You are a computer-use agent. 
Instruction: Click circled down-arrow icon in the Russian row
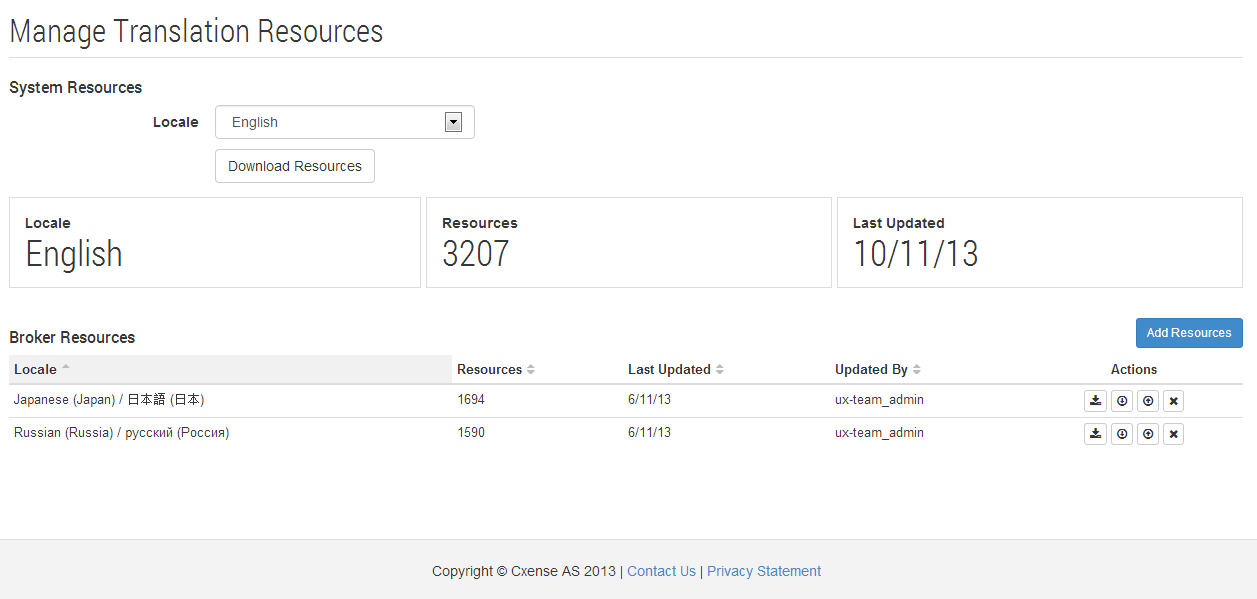[x=1122, y=434]
